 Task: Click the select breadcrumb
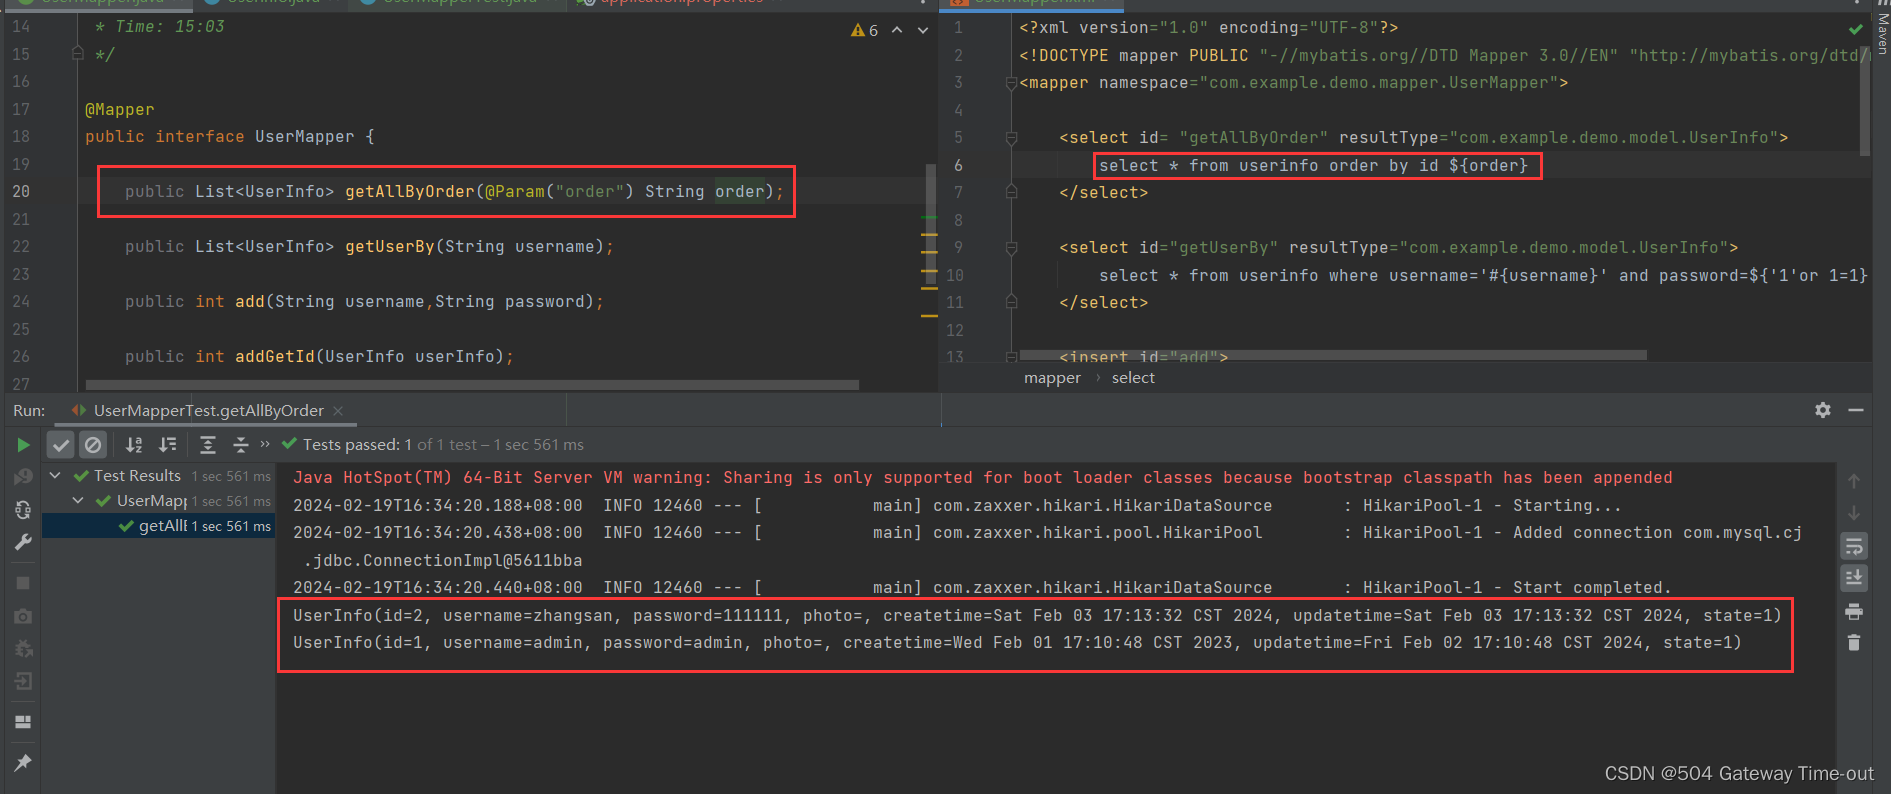[x=1133, y=378]
